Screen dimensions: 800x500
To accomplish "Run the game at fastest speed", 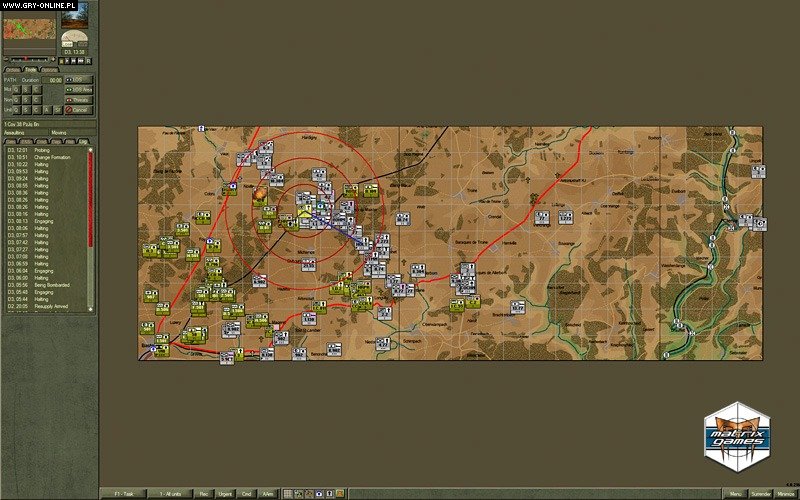I will [81, 61].
